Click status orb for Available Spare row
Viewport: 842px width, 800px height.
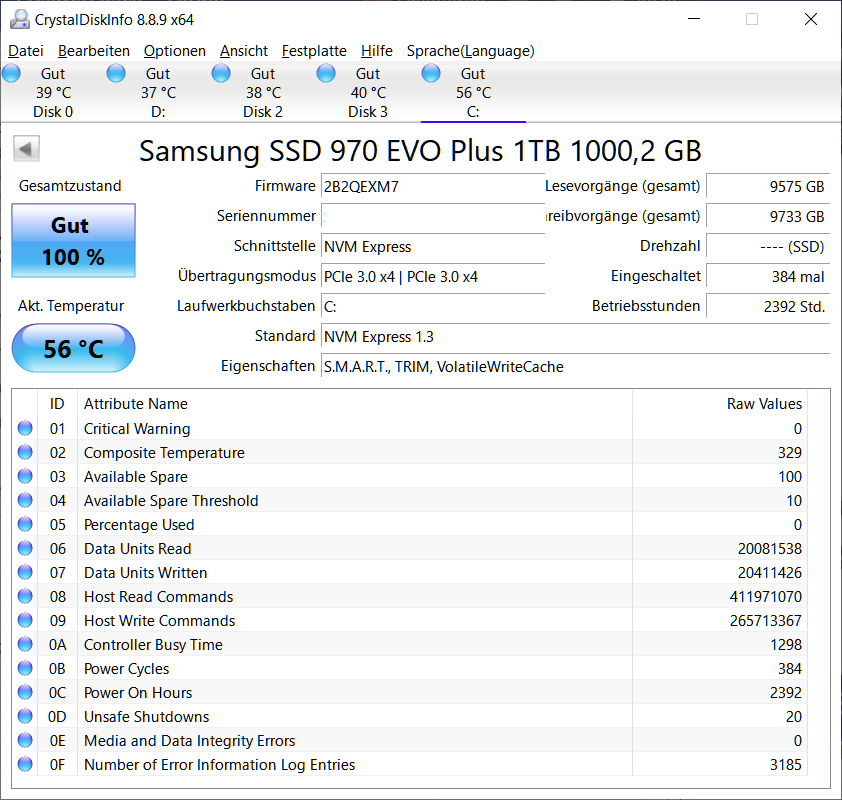(25, 476)
